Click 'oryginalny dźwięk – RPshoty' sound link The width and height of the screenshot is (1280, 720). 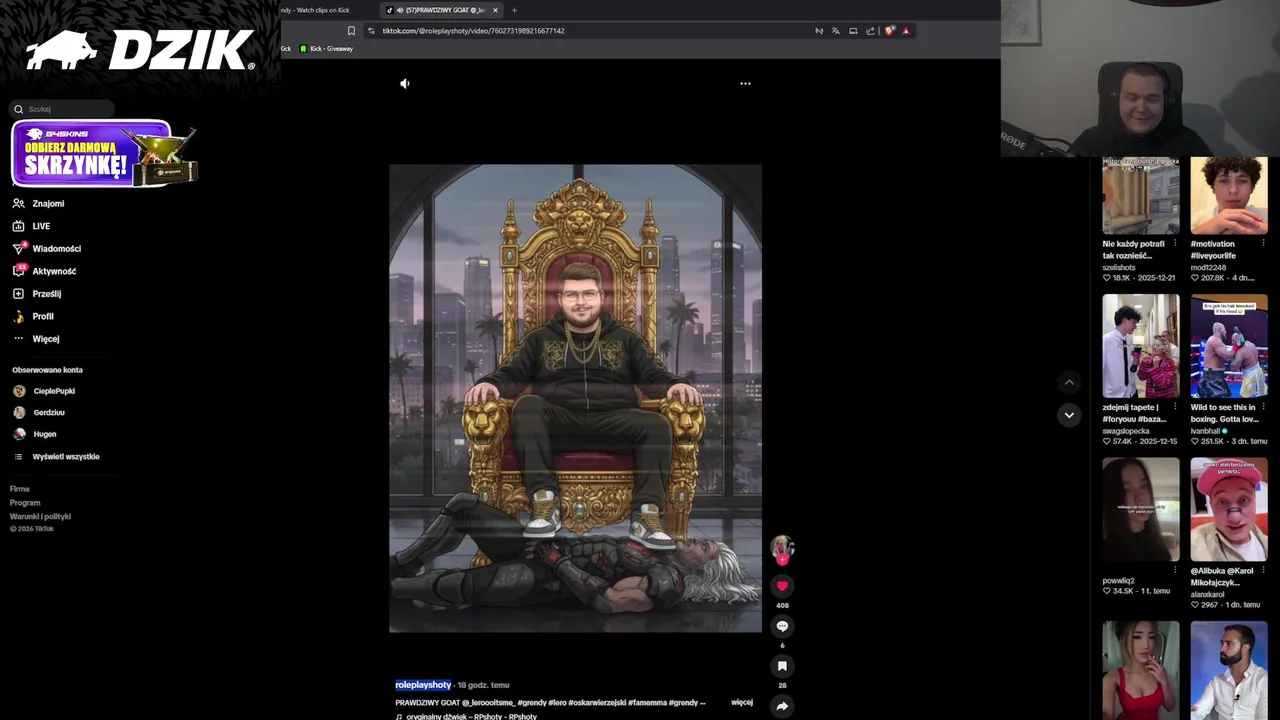coord(466,716)
